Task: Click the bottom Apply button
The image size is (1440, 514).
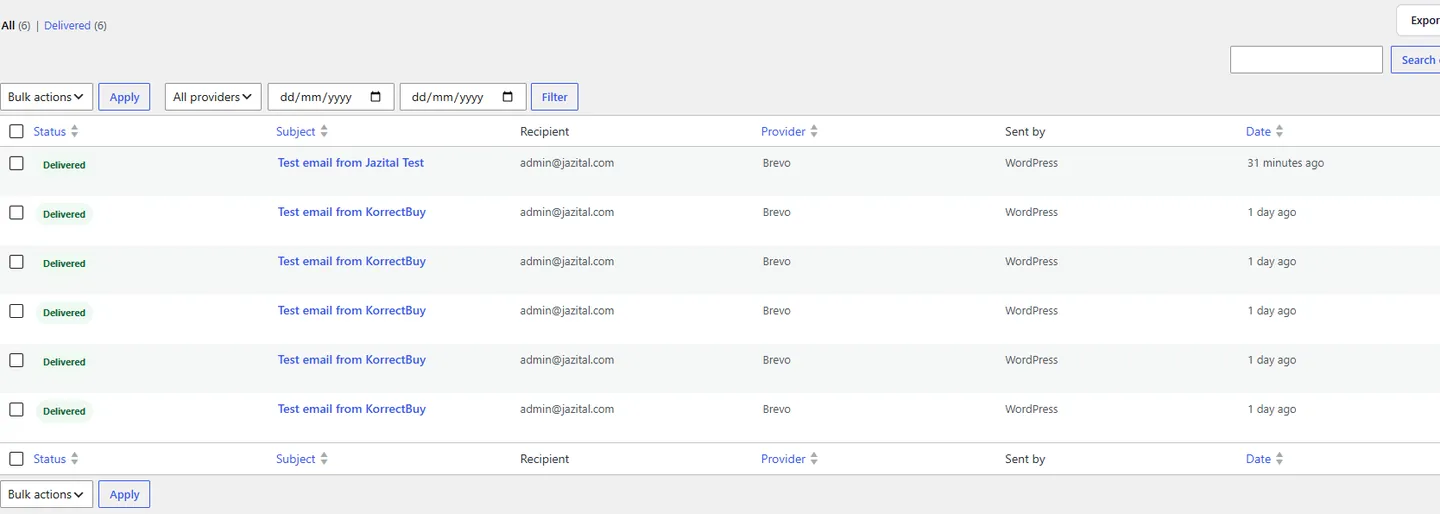Action: tap(124, 494)
